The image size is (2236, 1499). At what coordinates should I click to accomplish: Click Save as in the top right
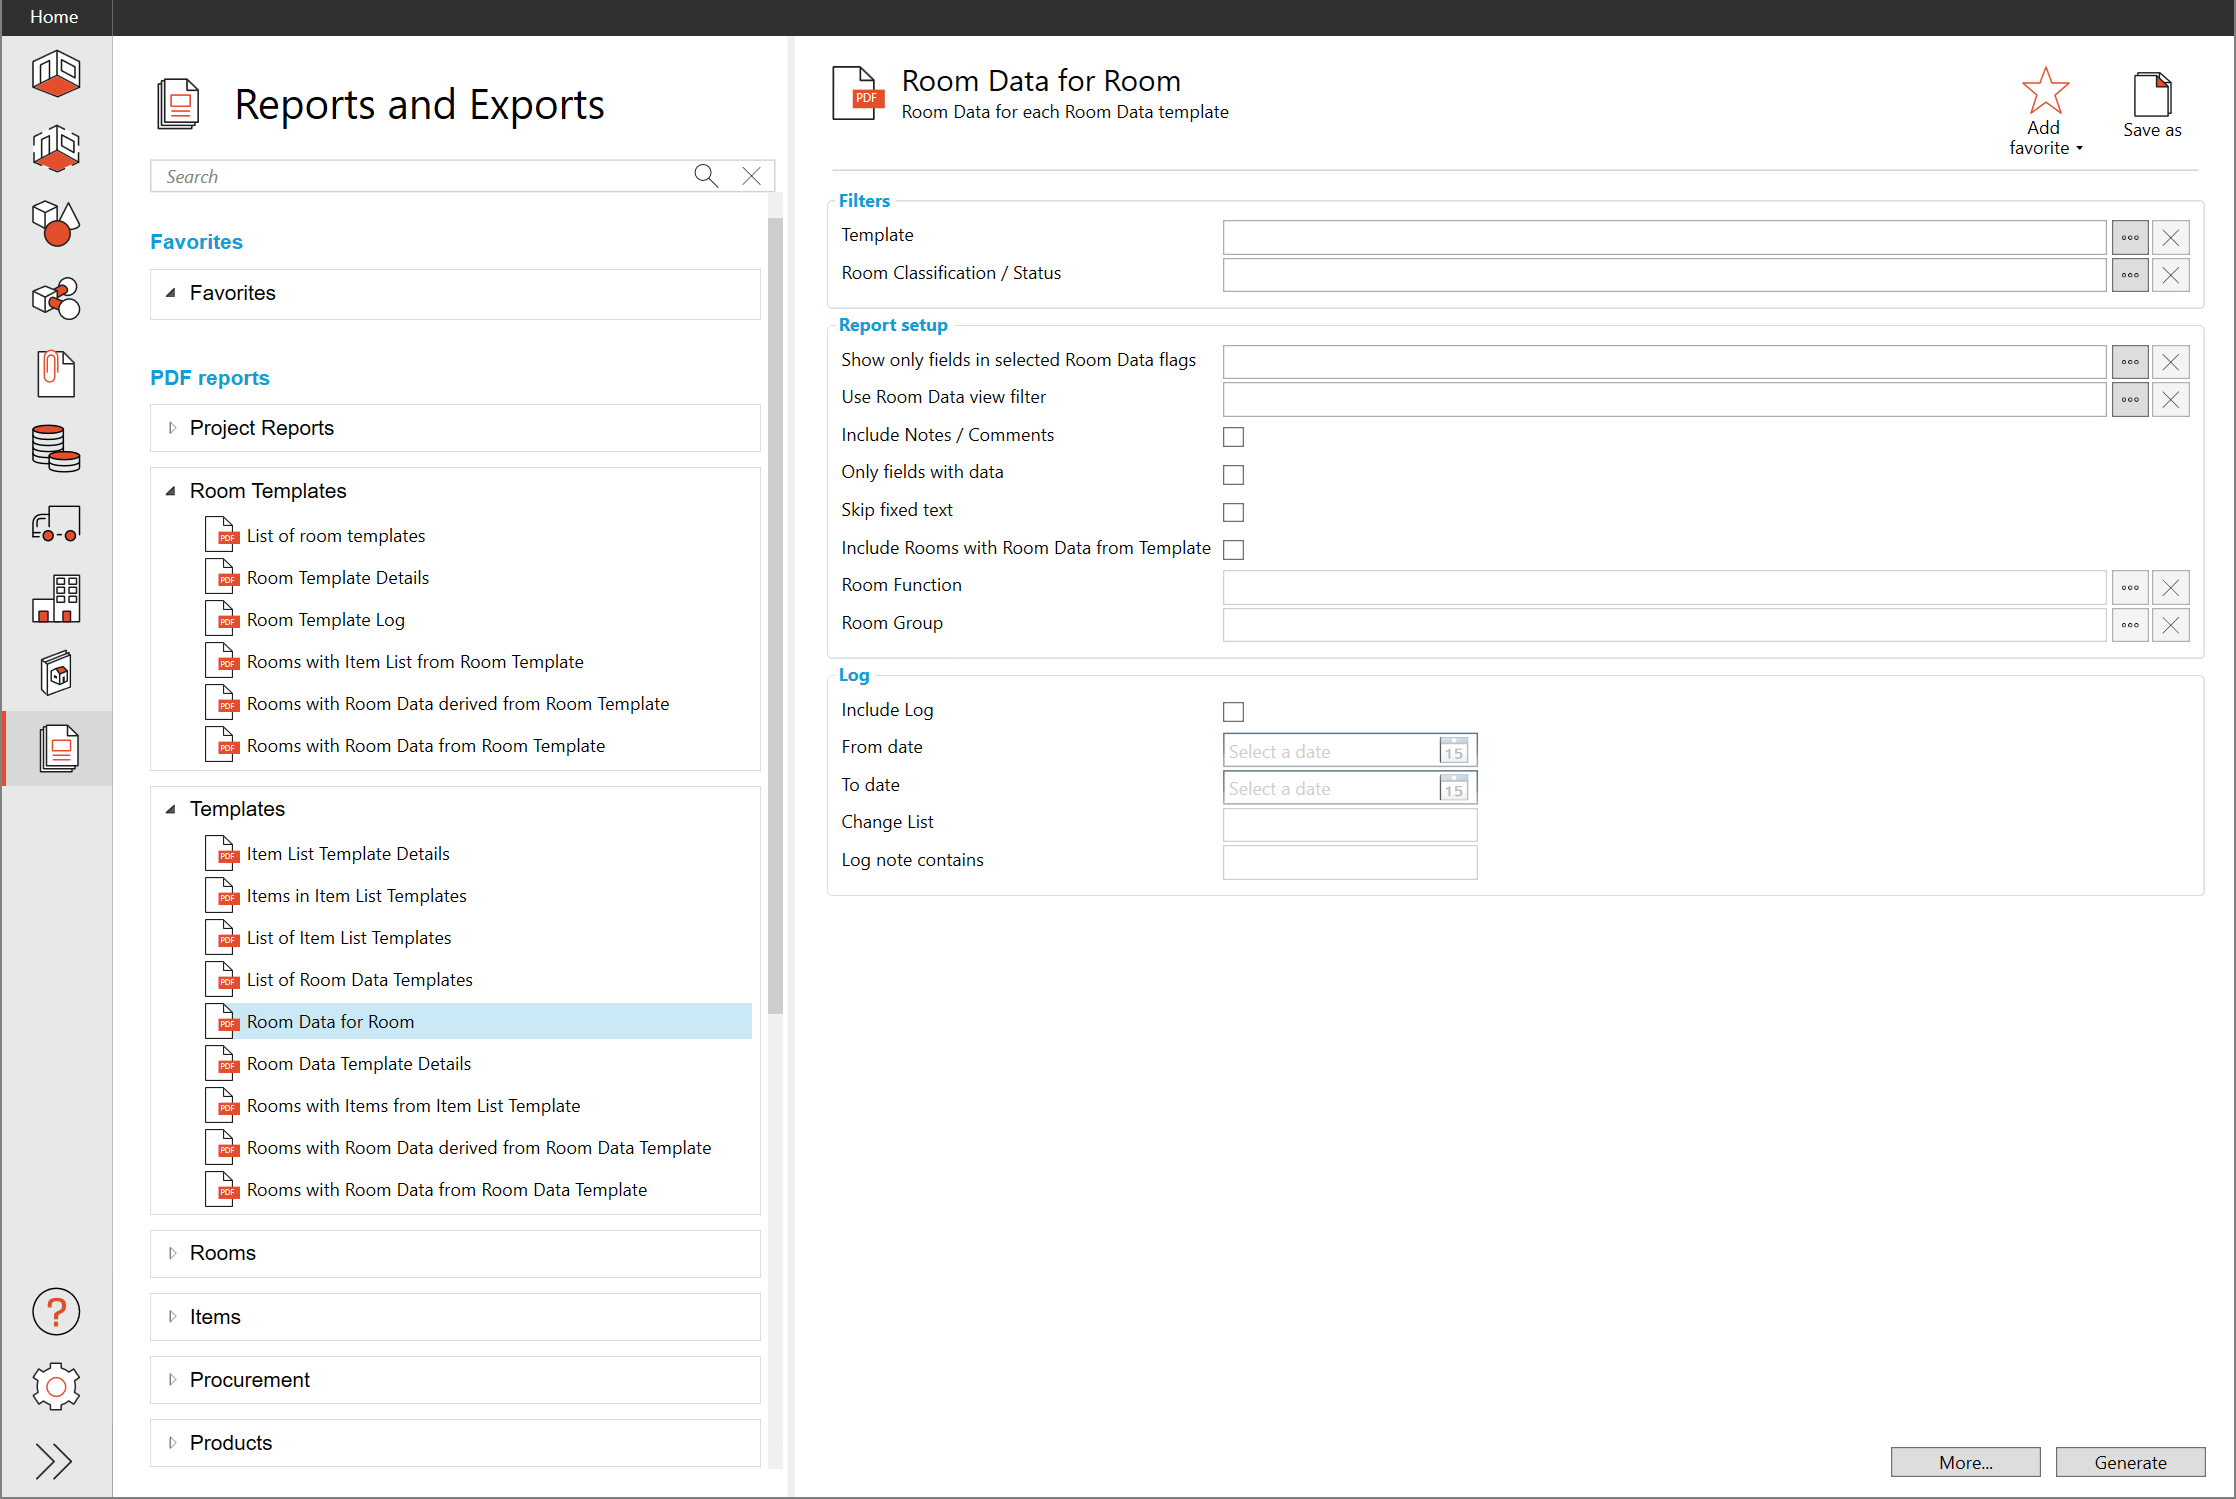[x=2152, y=104]
